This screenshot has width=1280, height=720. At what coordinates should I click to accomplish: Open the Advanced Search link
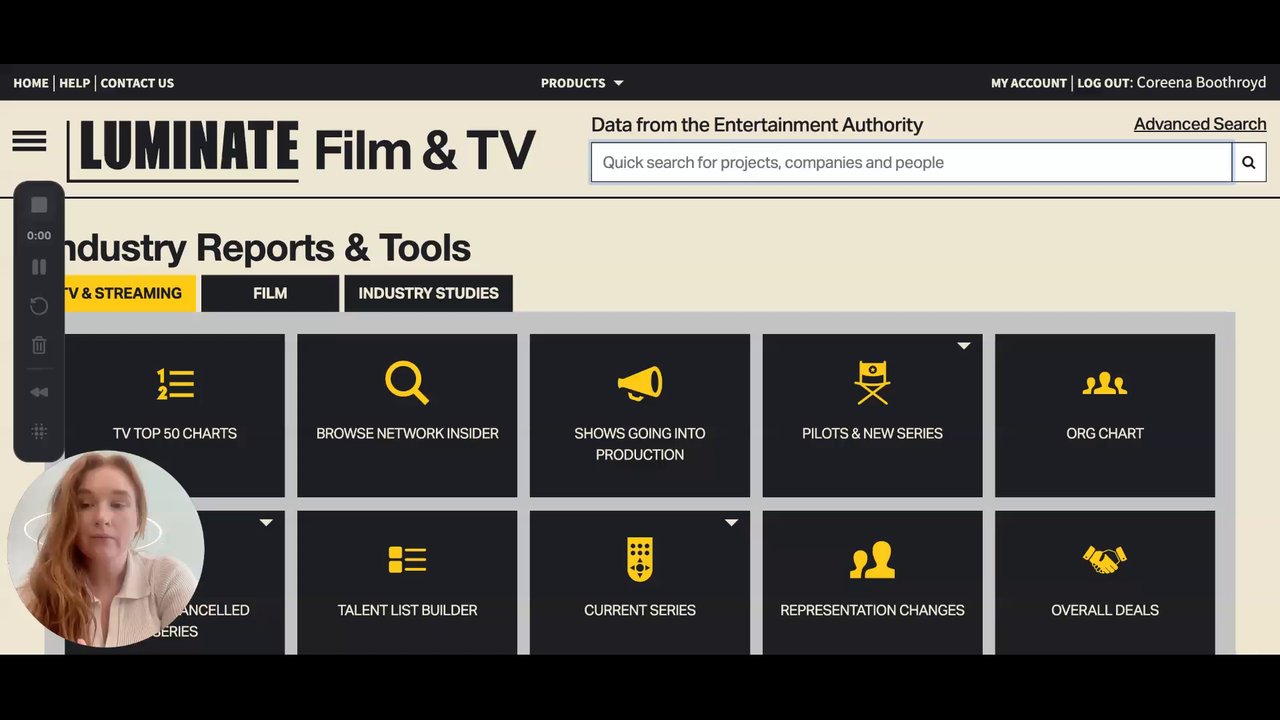click(x=1200, y=124)
